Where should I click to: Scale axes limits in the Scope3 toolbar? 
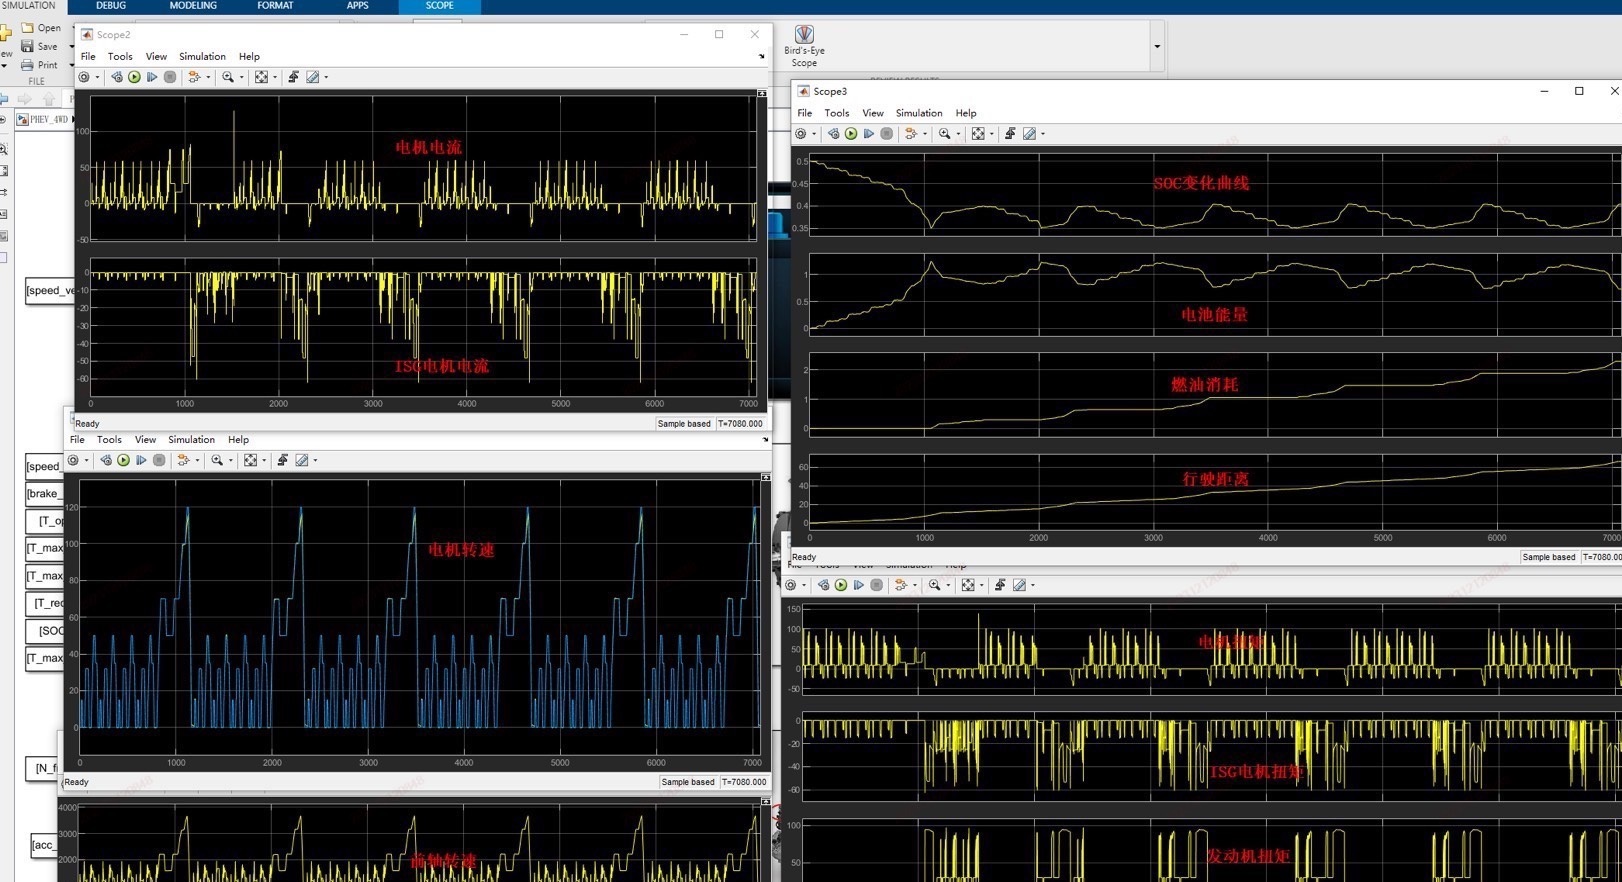tap(978, 134)
